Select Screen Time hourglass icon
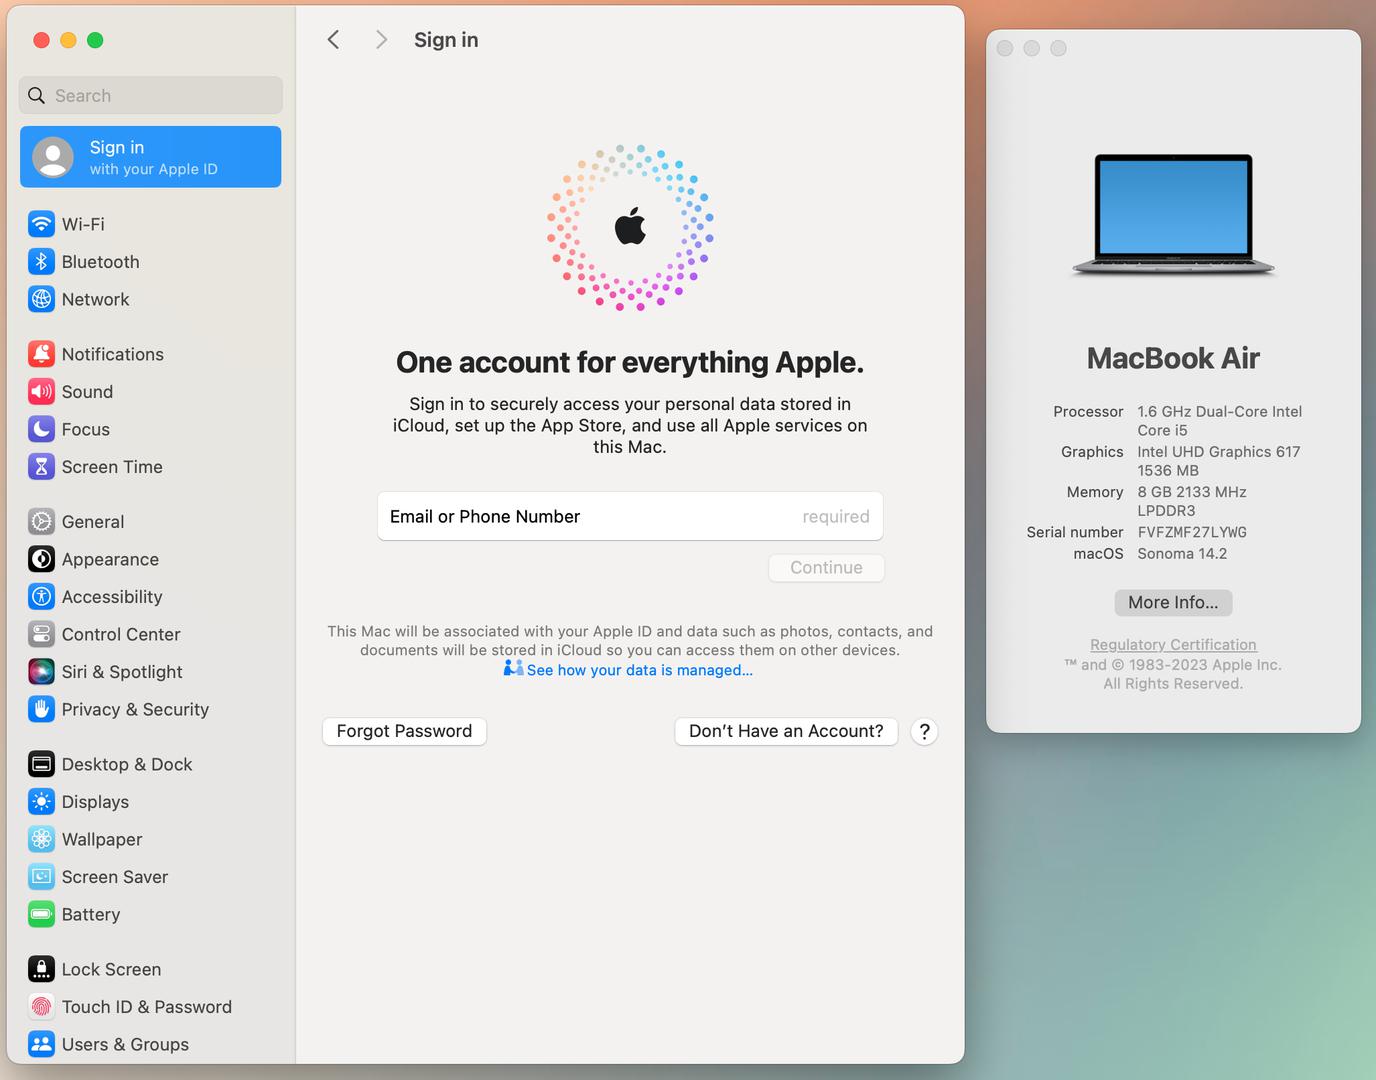Screen dimensions: 1376x1080 (x=41, y=467)
